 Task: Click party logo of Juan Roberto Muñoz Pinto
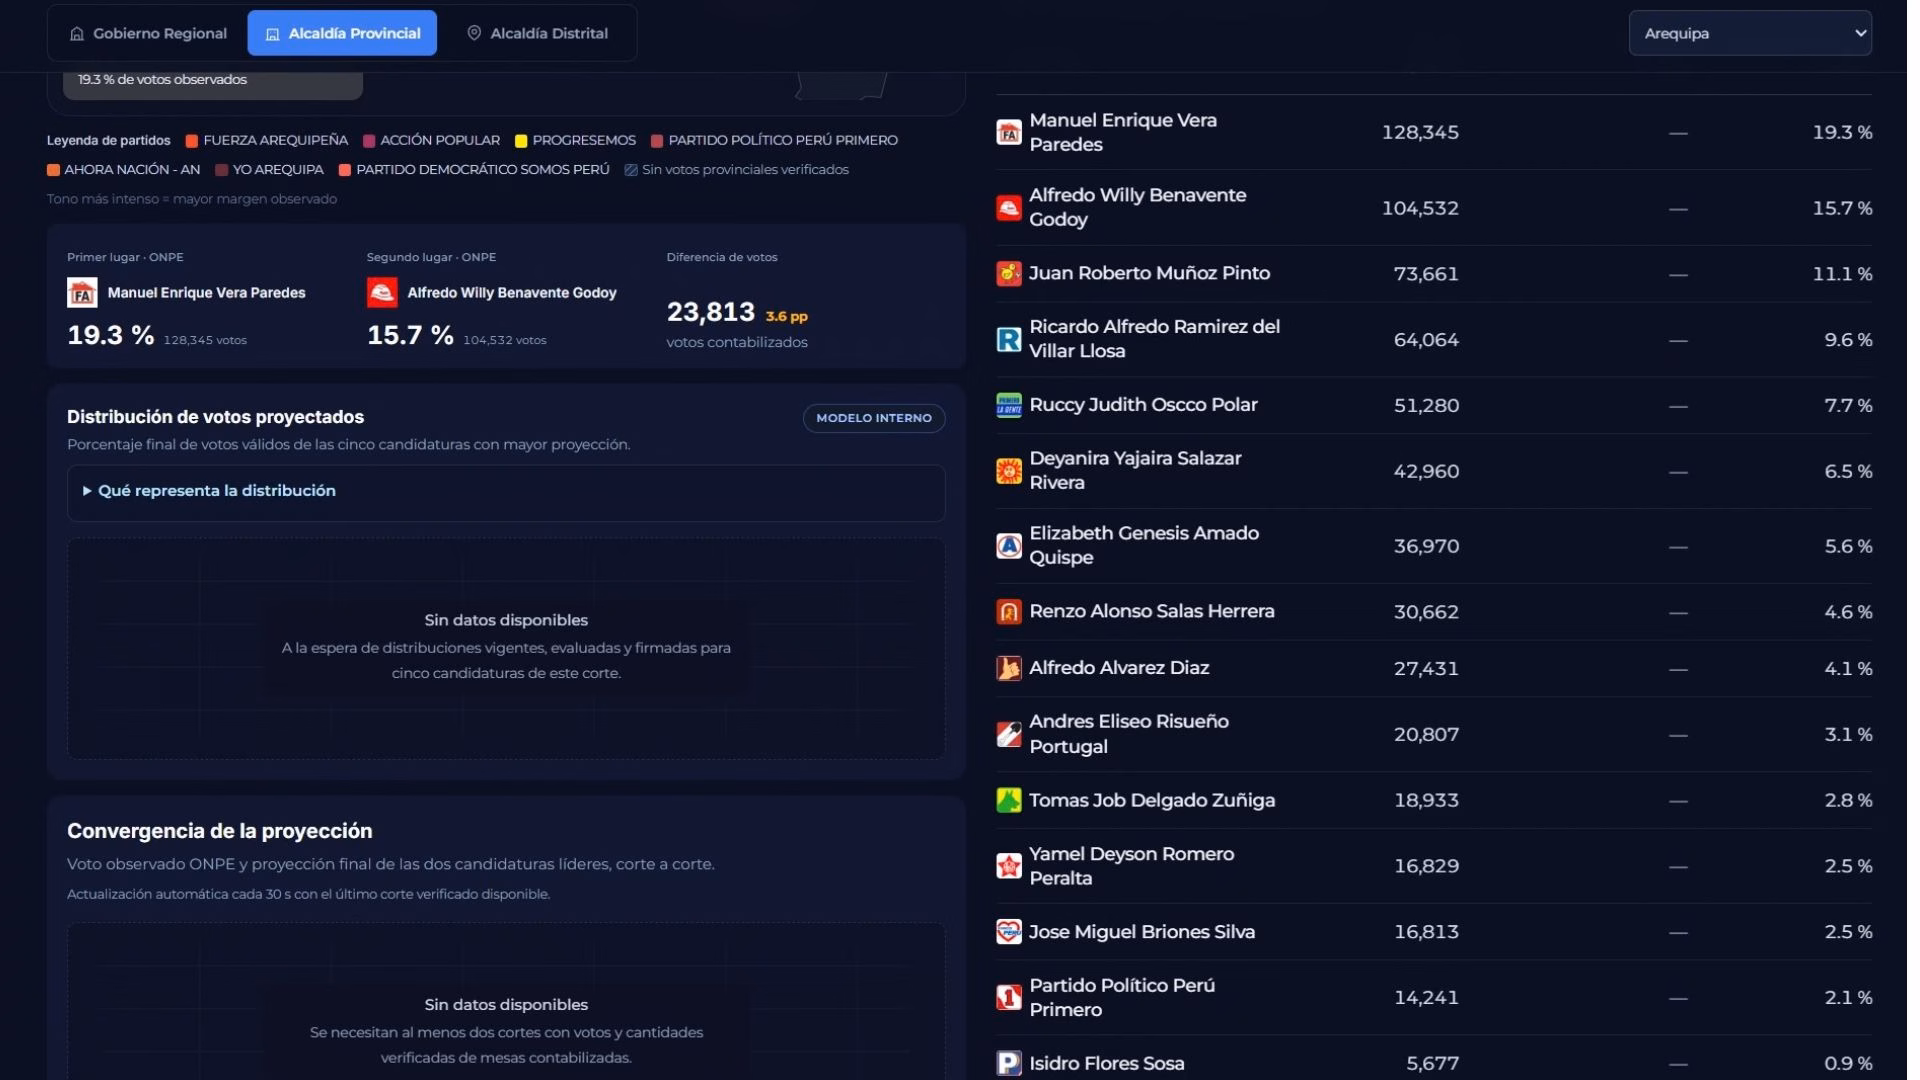[x=1008, y=273]
